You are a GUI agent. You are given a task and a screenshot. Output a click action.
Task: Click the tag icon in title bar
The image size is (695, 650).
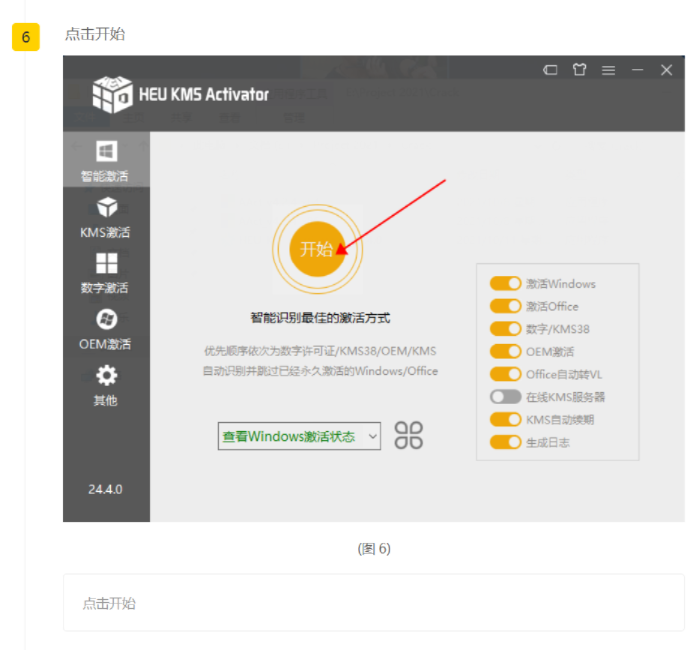tap(550, 70)
